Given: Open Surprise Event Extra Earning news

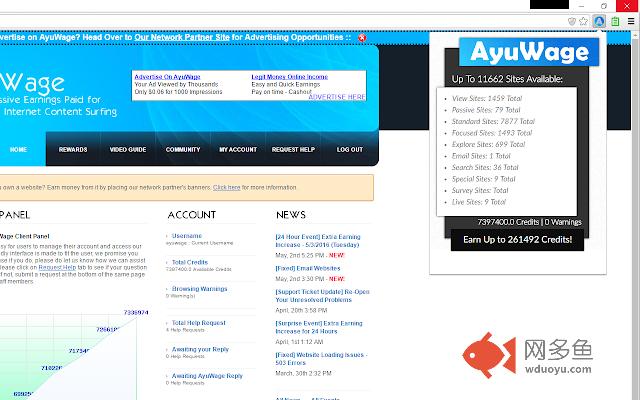Looking at the screenshot, I should click(x=319, y=327).
